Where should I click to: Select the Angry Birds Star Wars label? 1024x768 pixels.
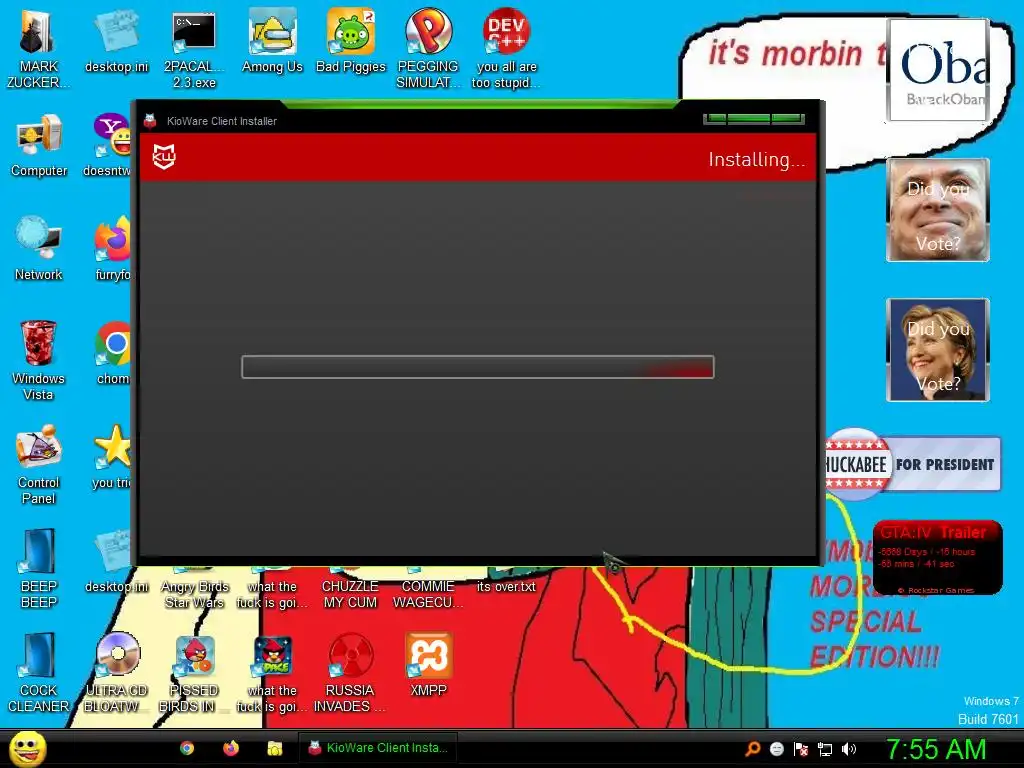tap(195, 594)
